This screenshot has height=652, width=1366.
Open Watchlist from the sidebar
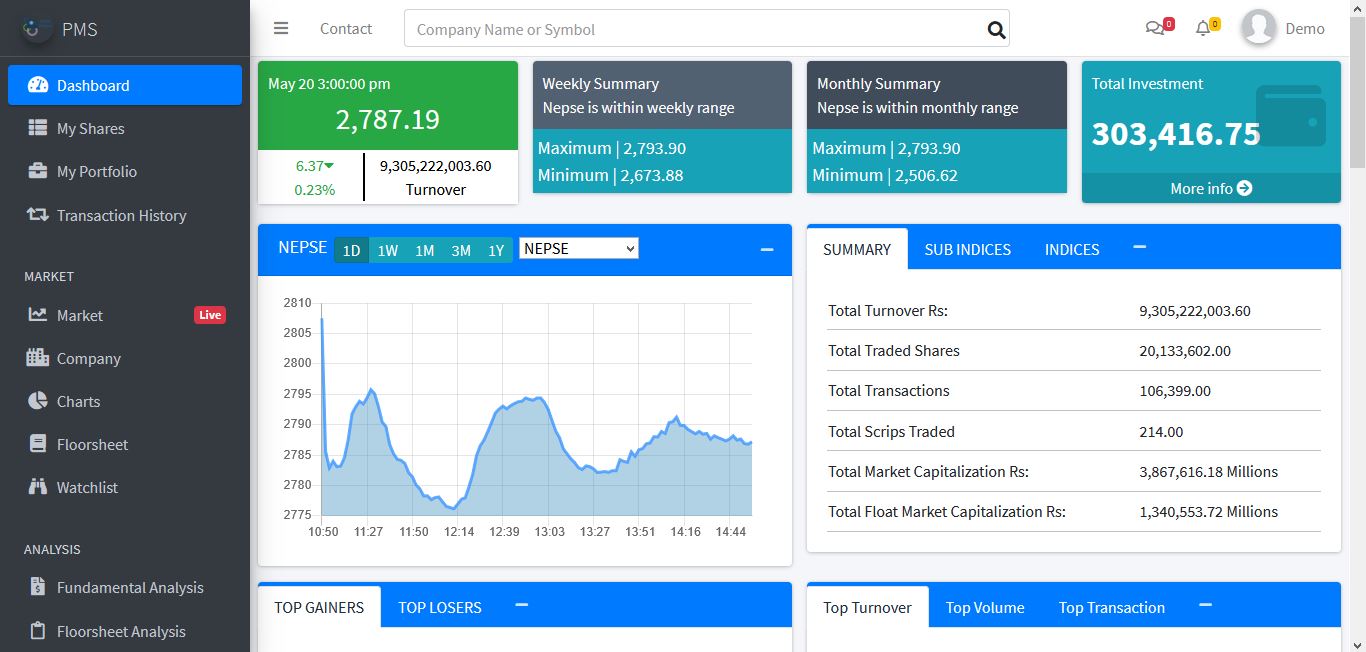tap(87, 488)
